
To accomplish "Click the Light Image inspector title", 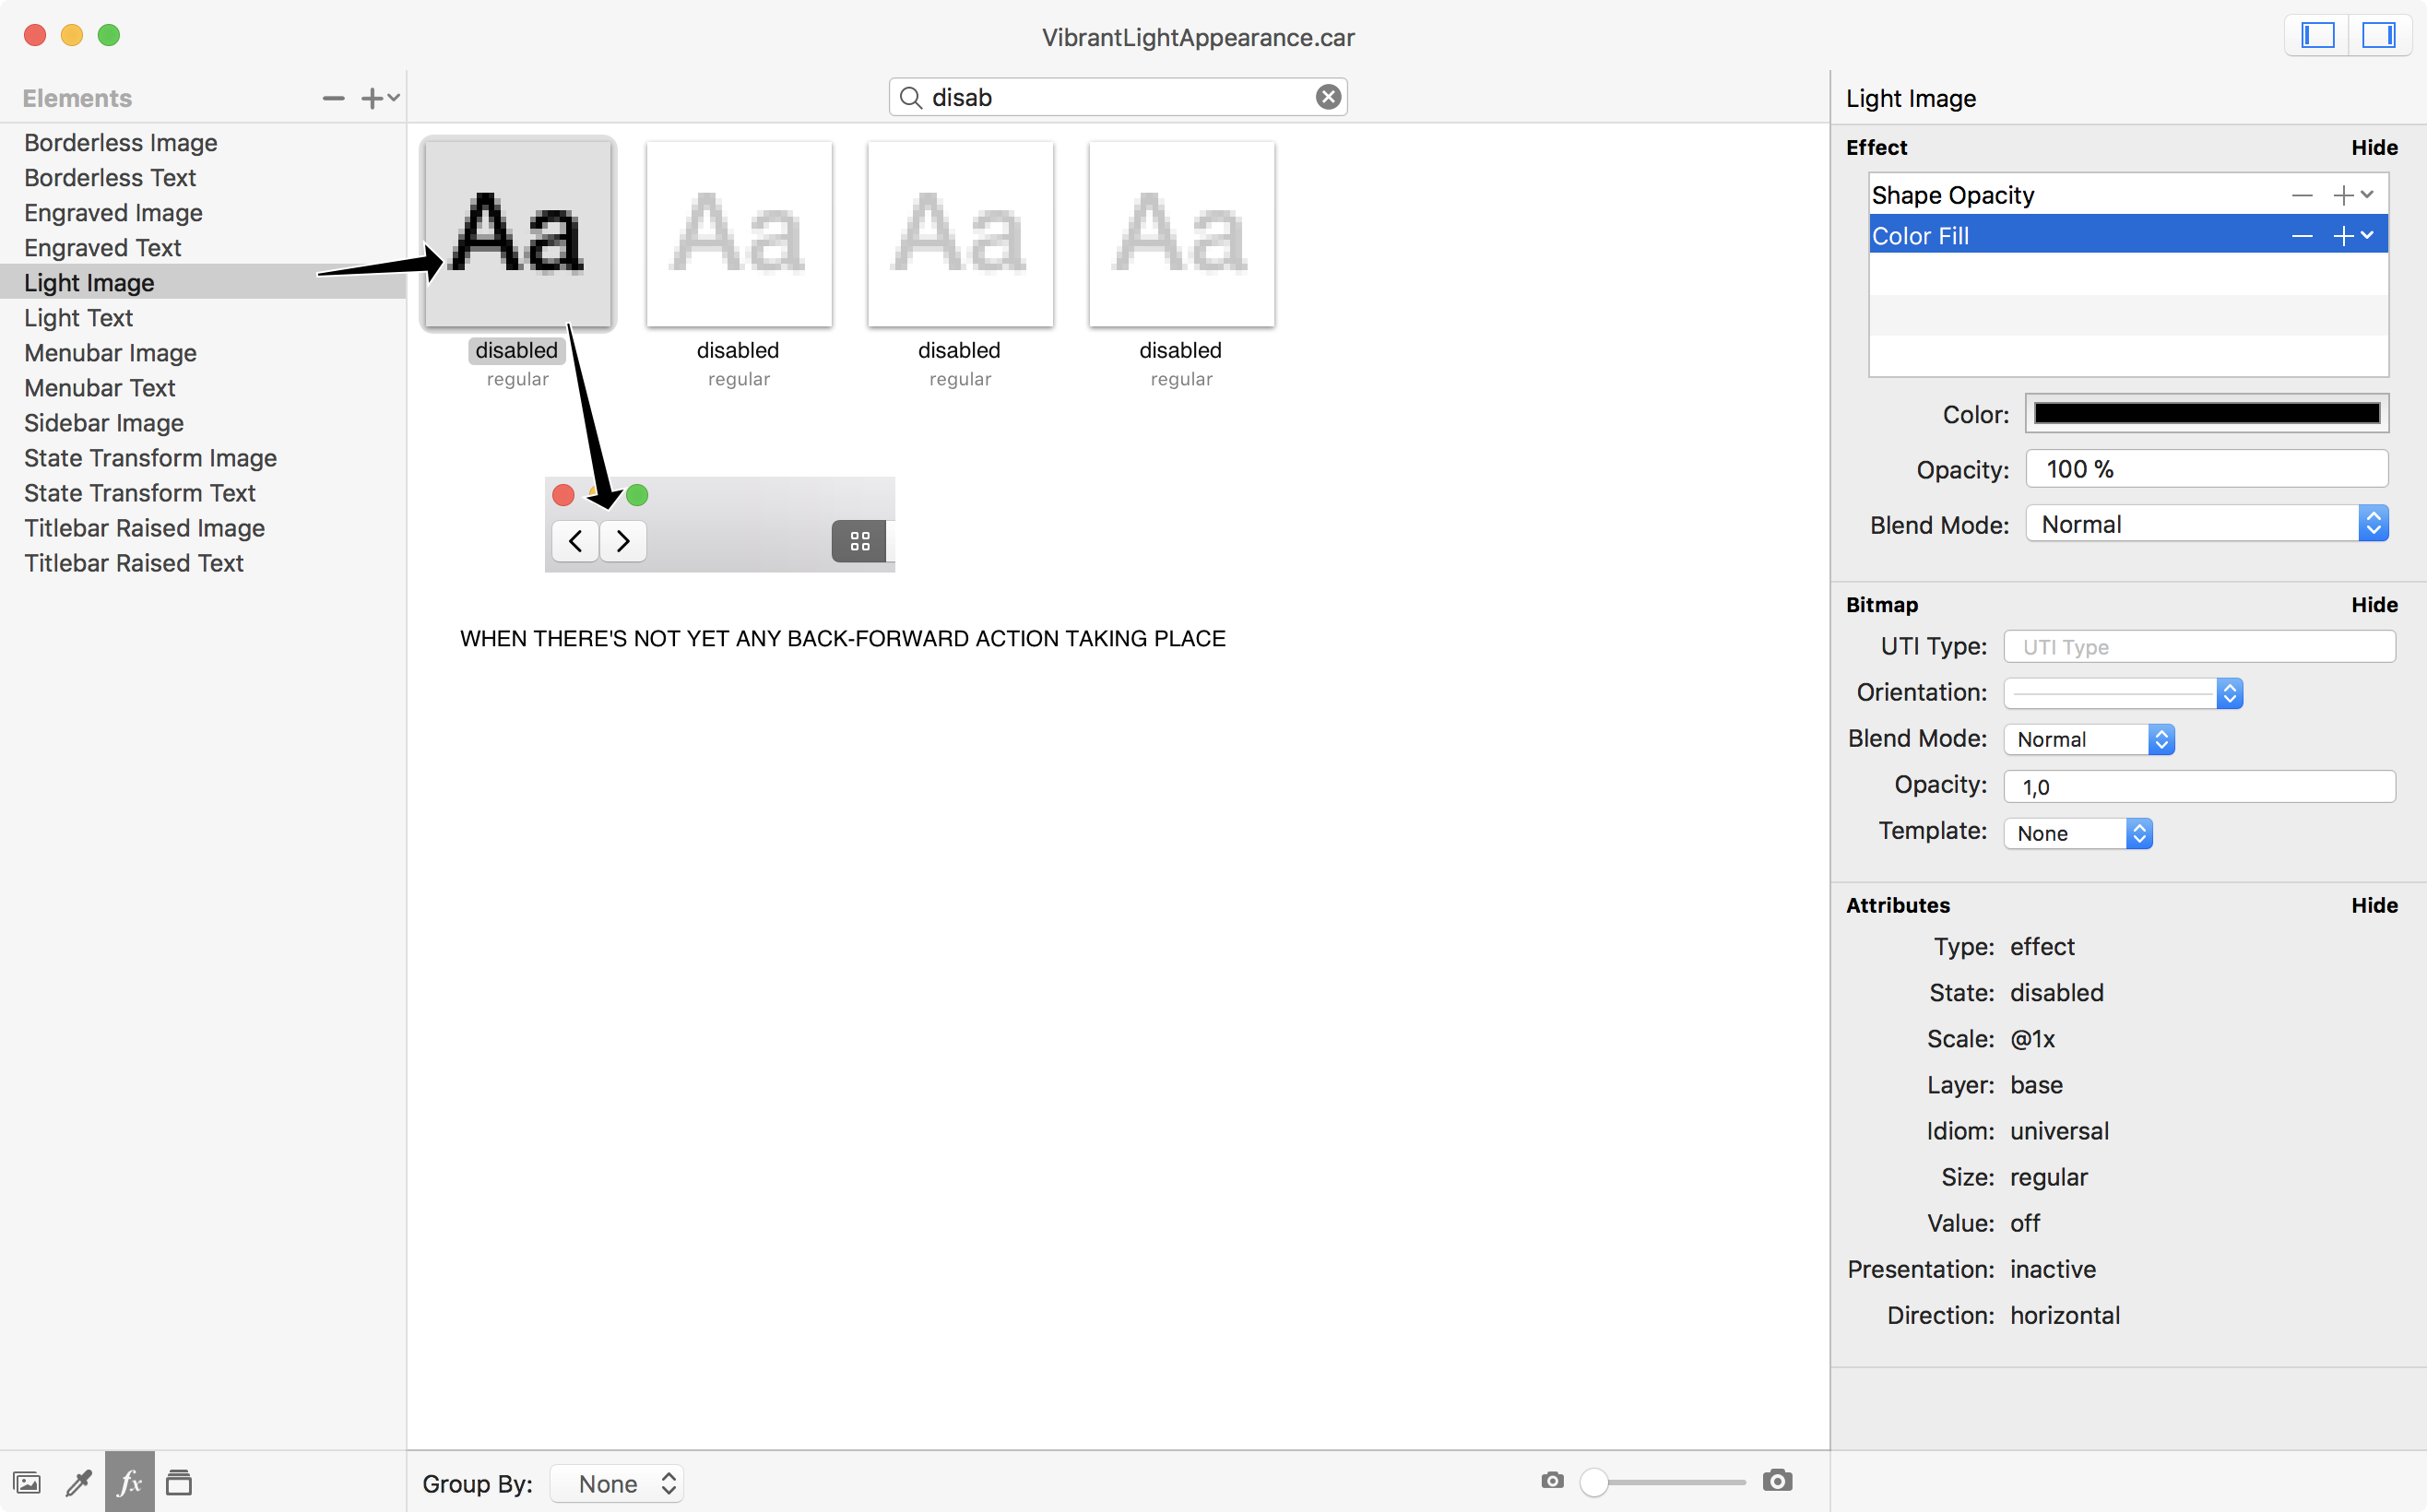I will point(1911,98).
